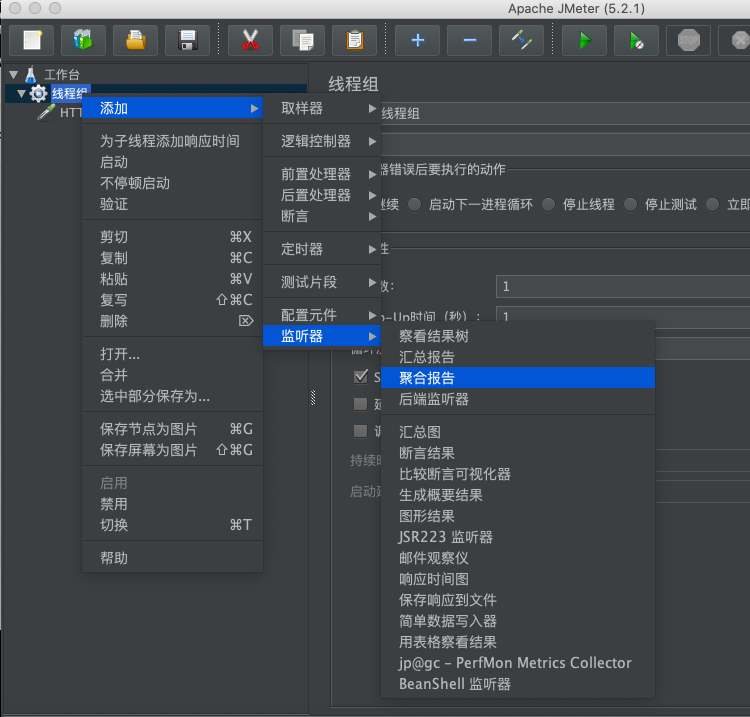The width and height of the screenshot is (750, 717).
Task: Click the Save floppy disk icon
Action: (188, 40)
